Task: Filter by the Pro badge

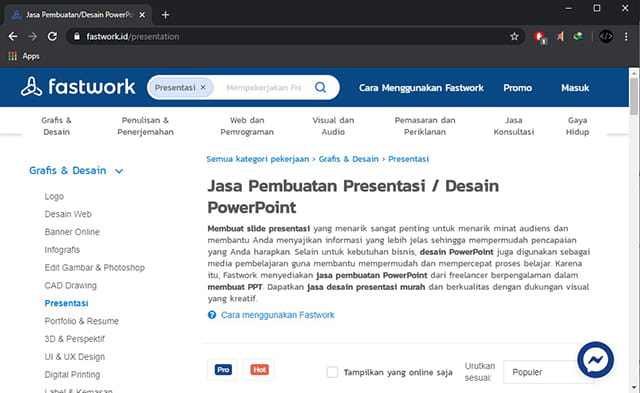Action: click(x=223, y=370)
